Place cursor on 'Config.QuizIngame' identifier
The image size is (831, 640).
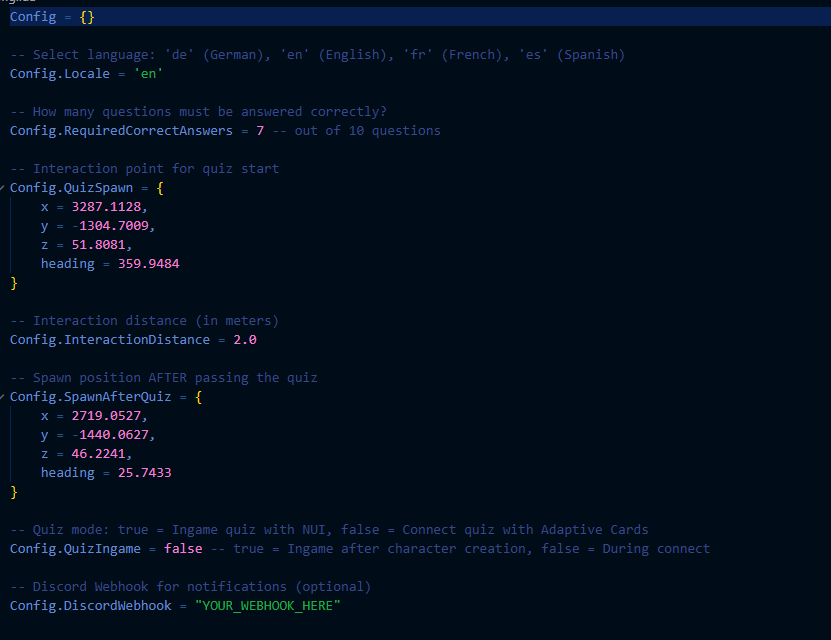[75, 549]
